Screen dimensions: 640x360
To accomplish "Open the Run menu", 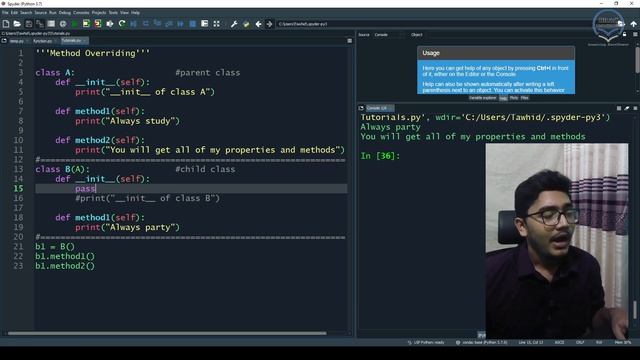I will coord(53,13).
